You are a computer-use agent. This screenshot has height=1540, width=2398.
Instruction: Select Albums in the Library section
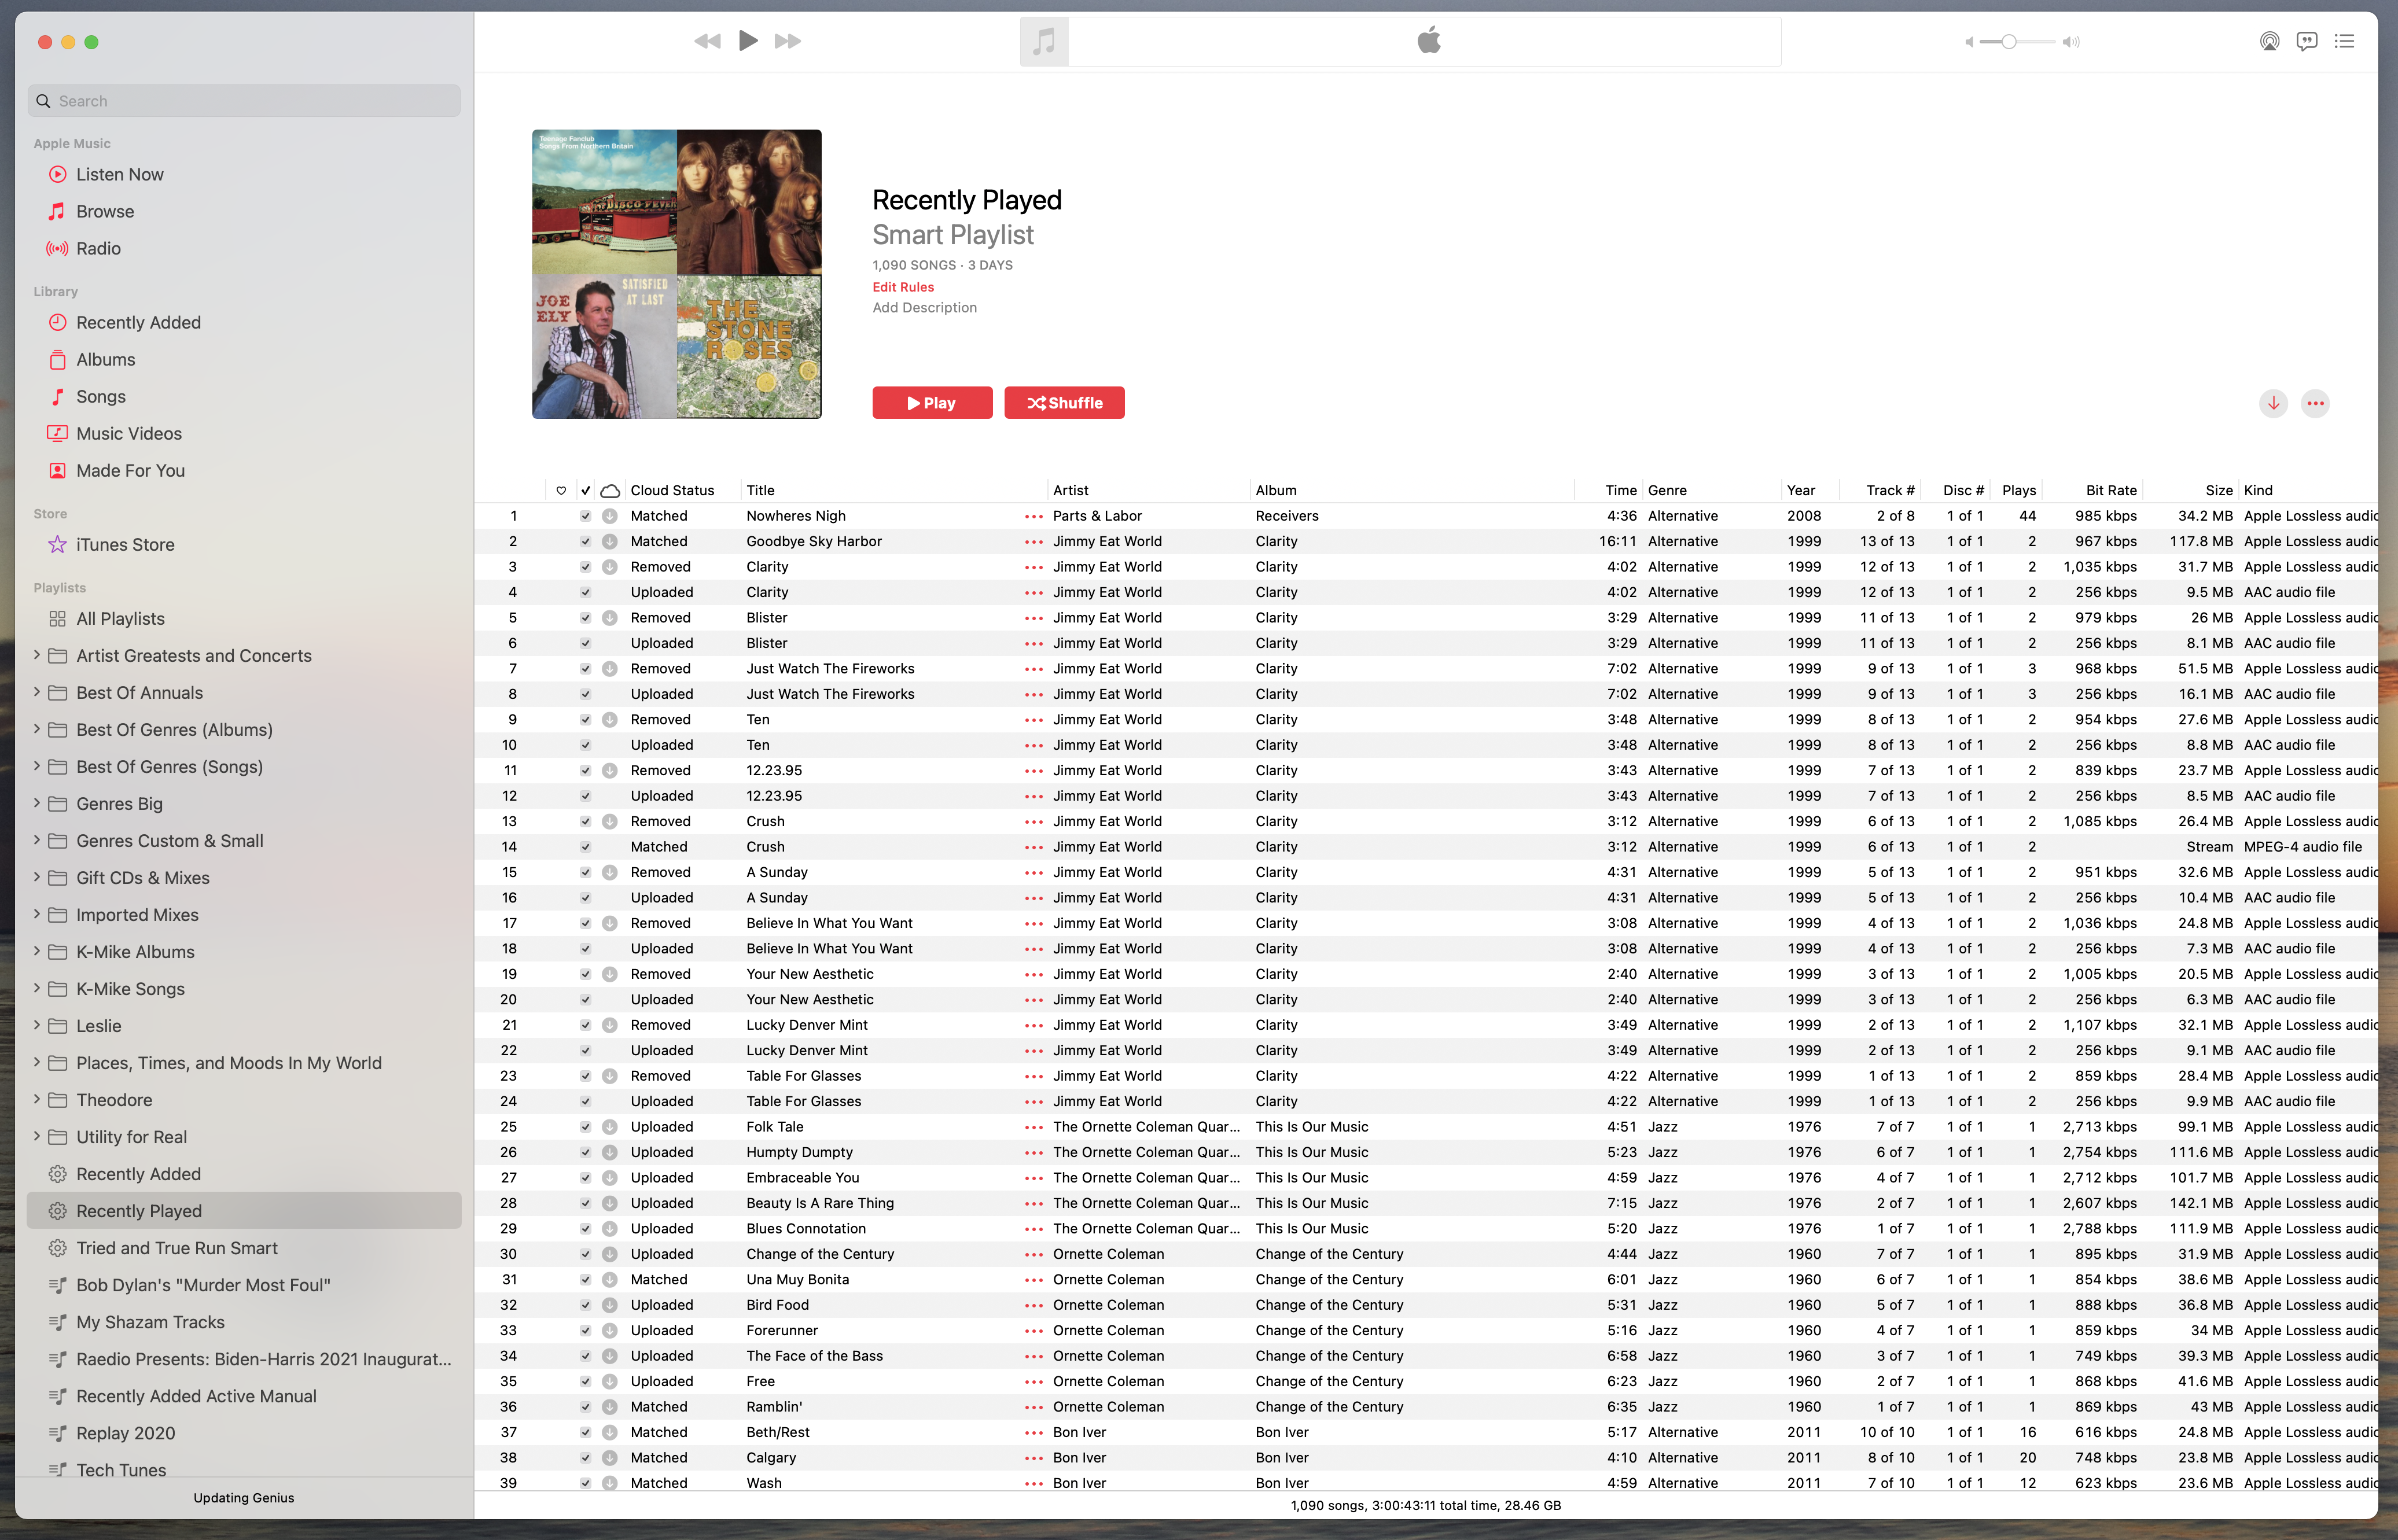click(105, 359)
